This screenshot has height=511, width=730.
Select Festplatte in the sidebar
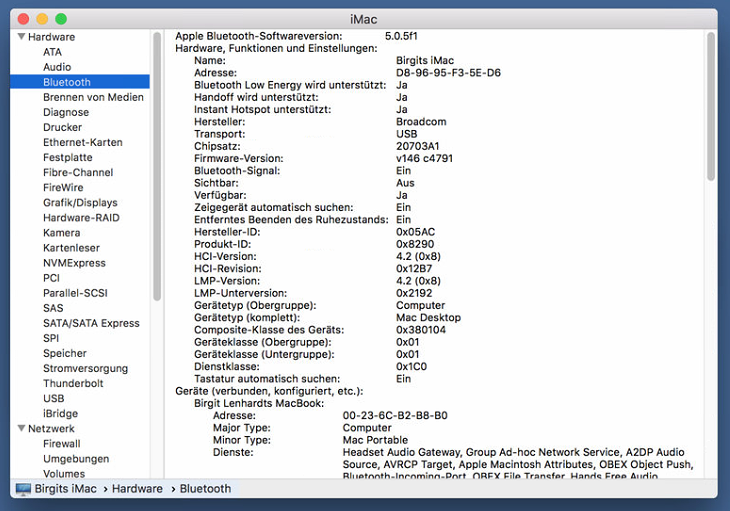click(68, 157)
